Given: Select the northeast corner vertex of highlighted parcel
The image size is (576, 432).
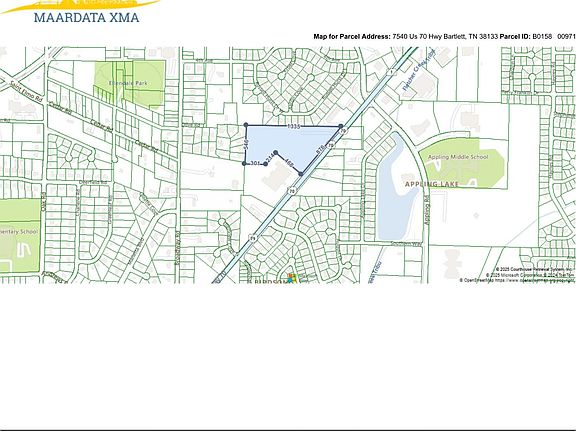Looking at the screenshot, I should point(341,126).
